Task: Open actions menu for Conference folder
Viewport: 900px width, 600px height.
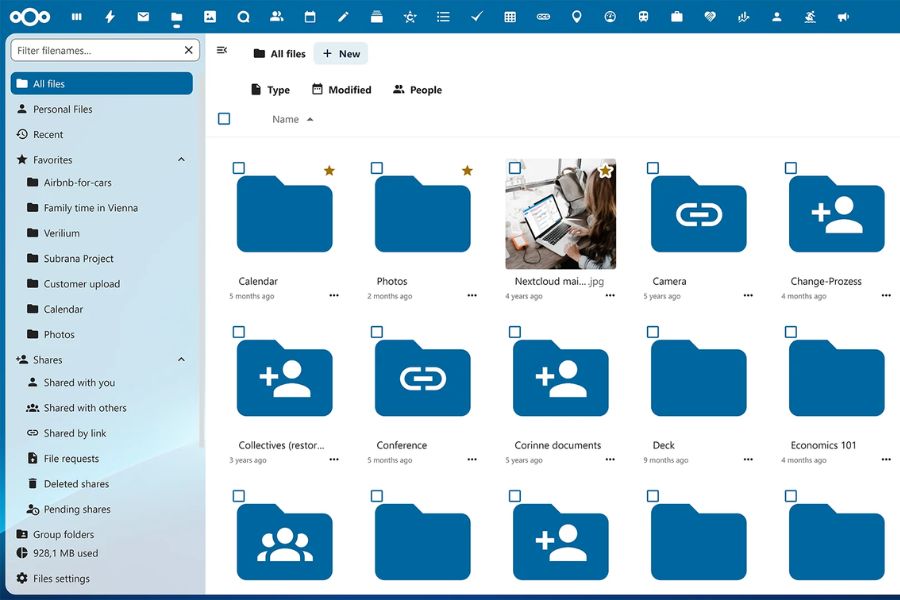Action: click(x=472, y=459)
